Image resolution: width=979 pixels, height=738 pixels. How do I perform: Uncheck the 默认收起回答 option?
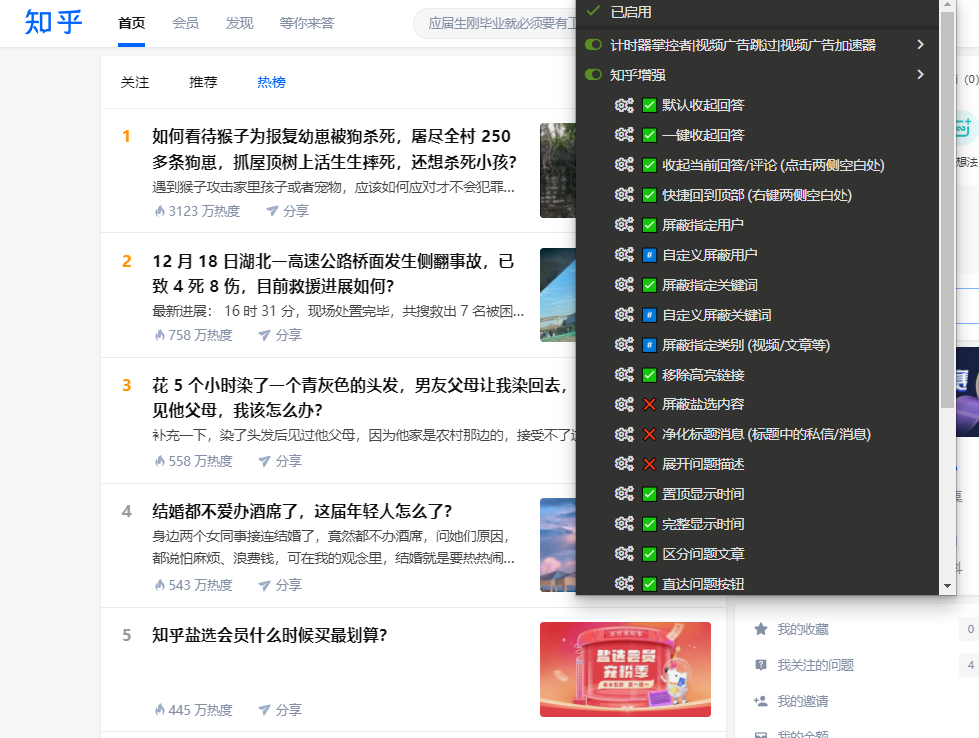(649, 105)
